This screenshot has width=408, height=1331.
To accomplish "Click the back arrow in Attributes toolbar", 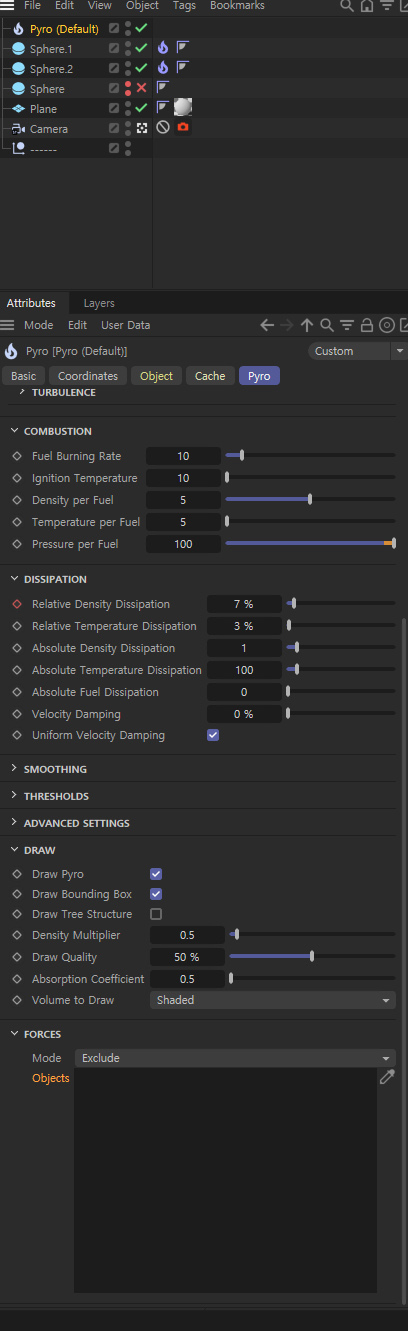I will pos(267,325).
